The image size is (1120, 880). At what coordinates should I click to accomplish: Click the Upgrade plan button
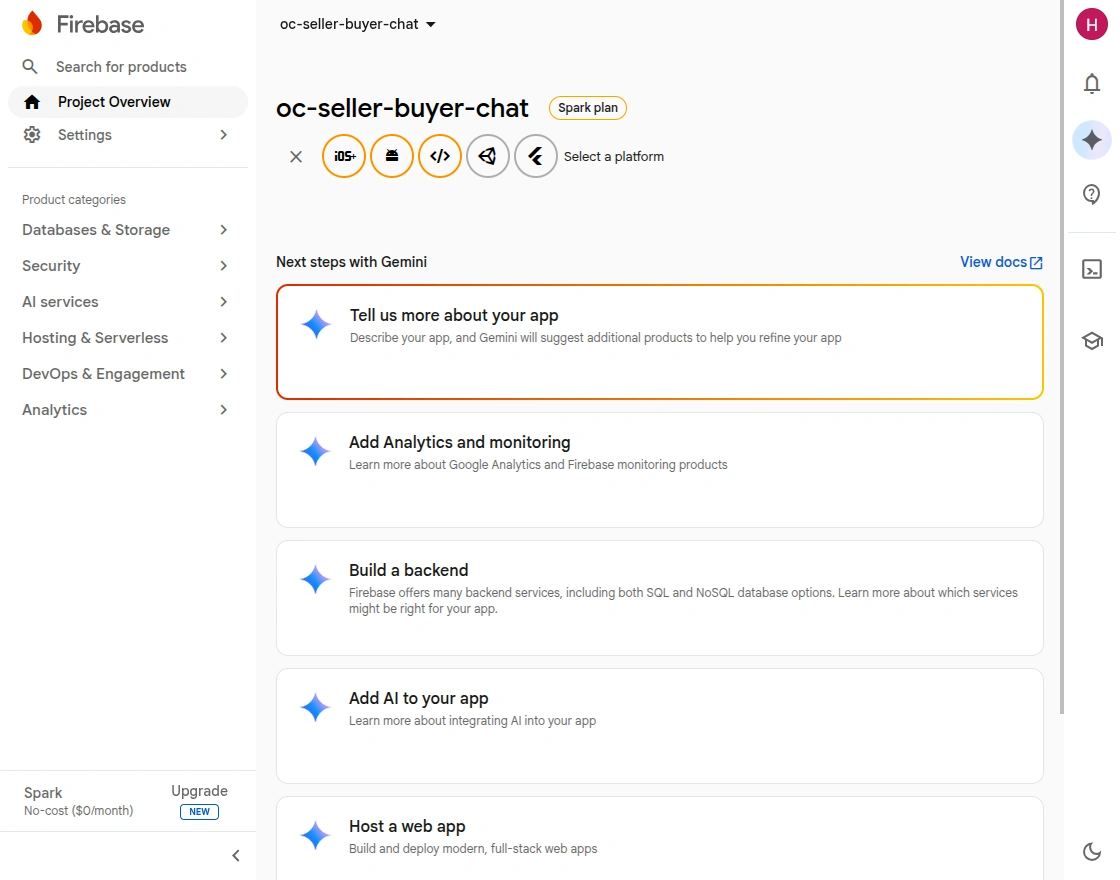(x=199, y=791)
